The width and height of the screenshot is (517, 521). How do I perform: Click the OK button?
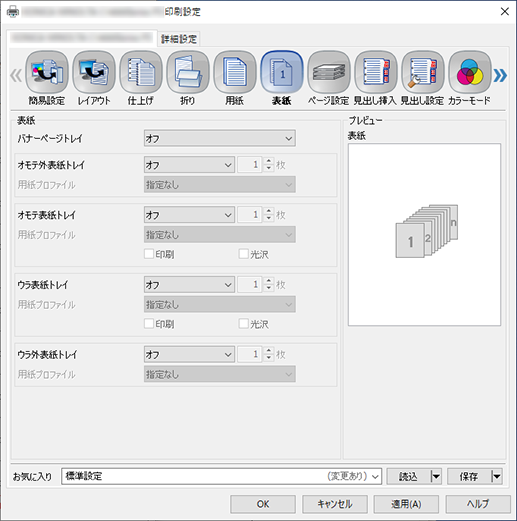(x=263, y=504)
